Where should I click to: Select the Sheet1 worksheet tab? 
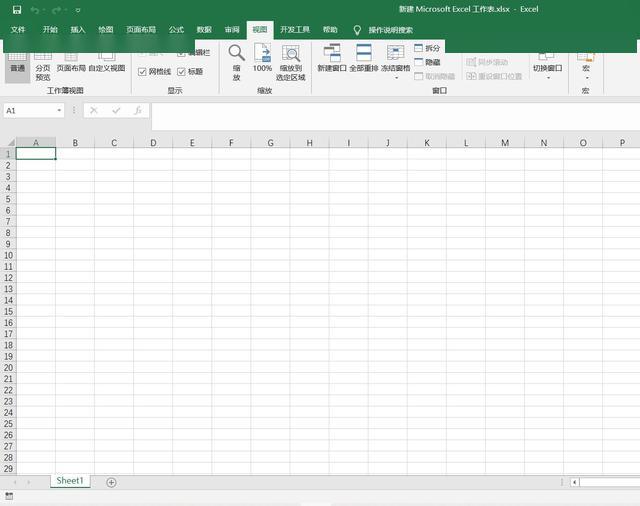[70, 481]
